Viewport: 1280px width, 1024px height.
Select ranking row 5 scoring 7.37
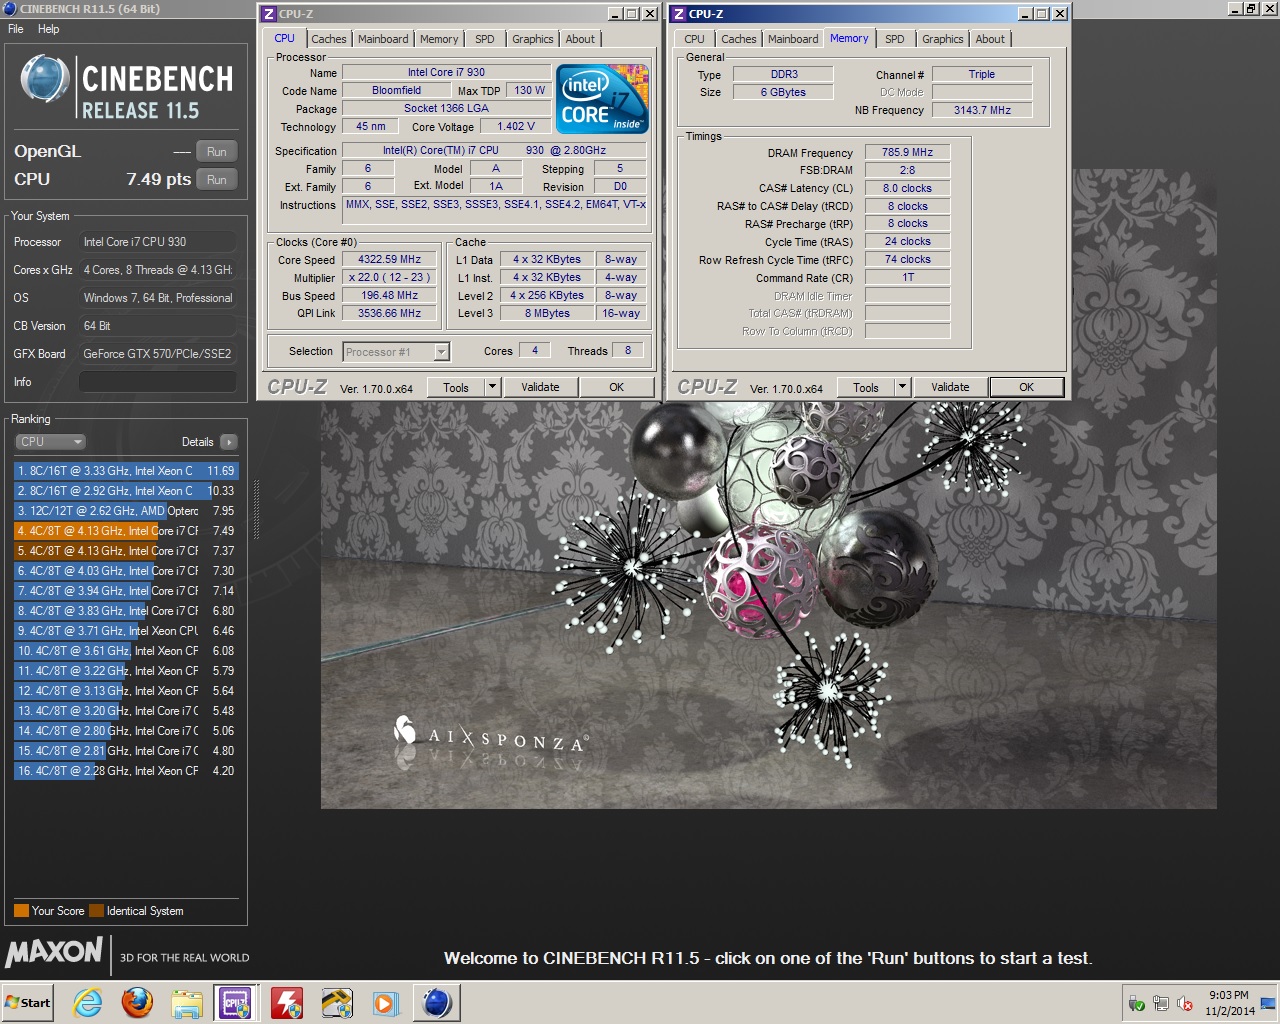[x=126, y=551]
